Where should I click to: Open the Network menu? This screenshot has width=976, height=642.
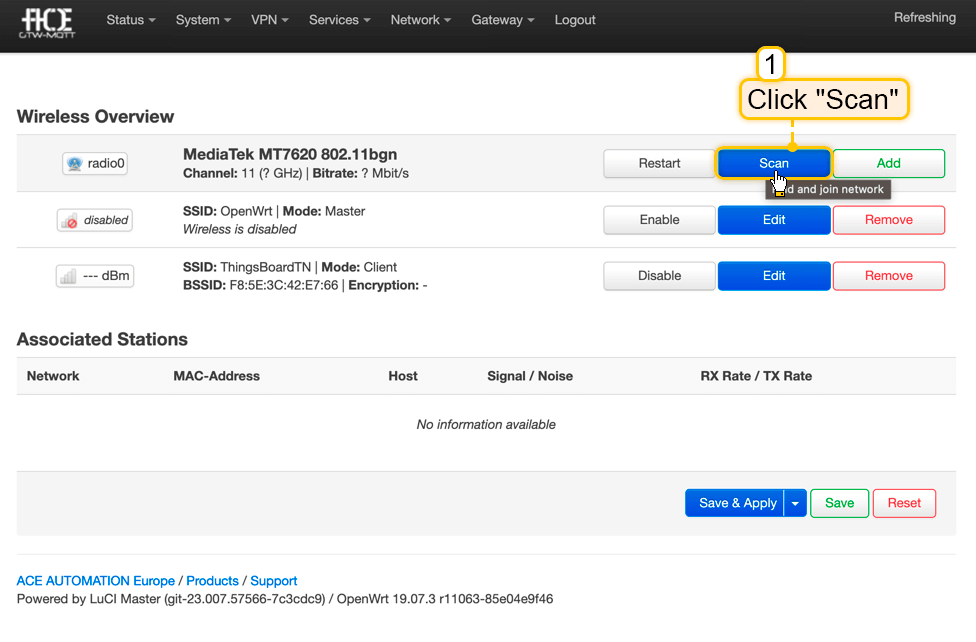420,20
